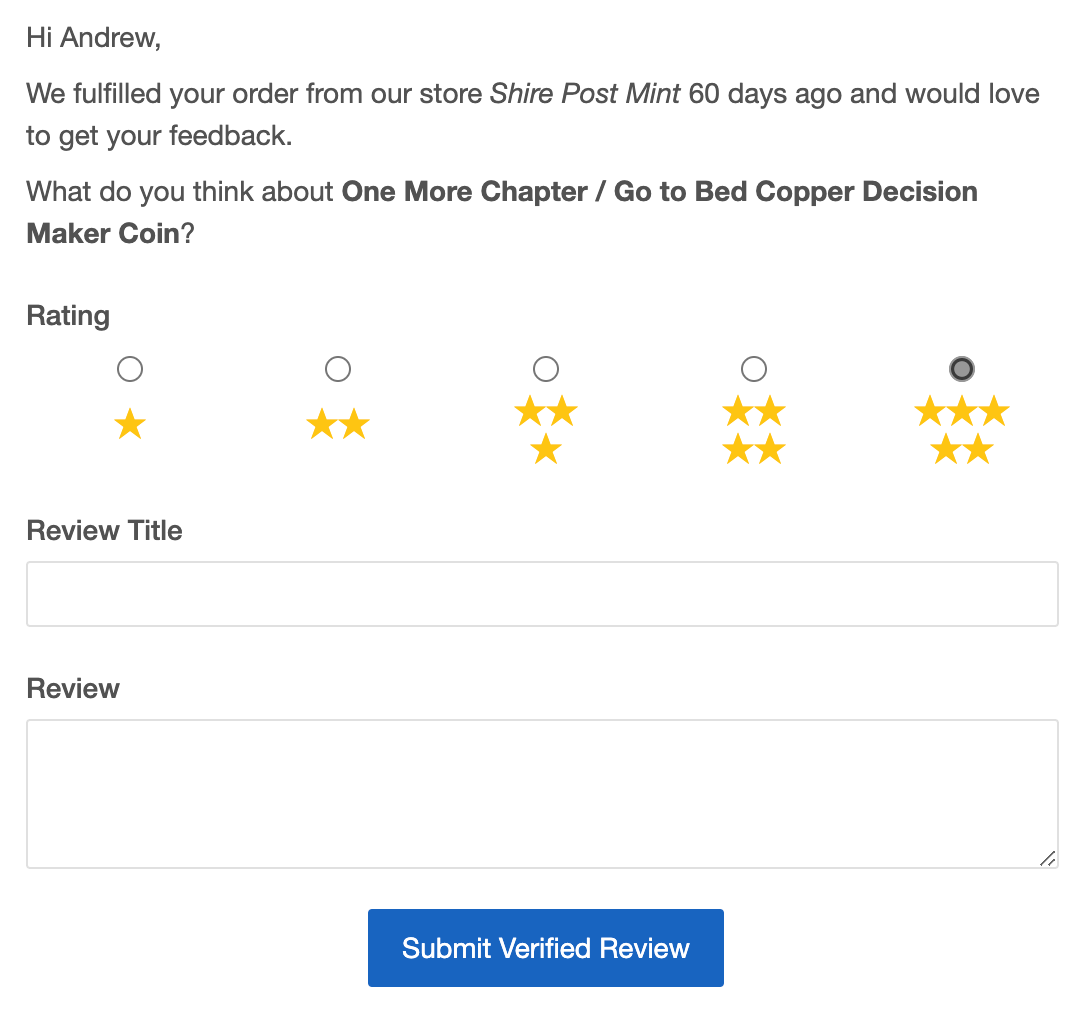Click Submit Verified Review
Screen dimensions: 1092x1010
tap(545, 948)
